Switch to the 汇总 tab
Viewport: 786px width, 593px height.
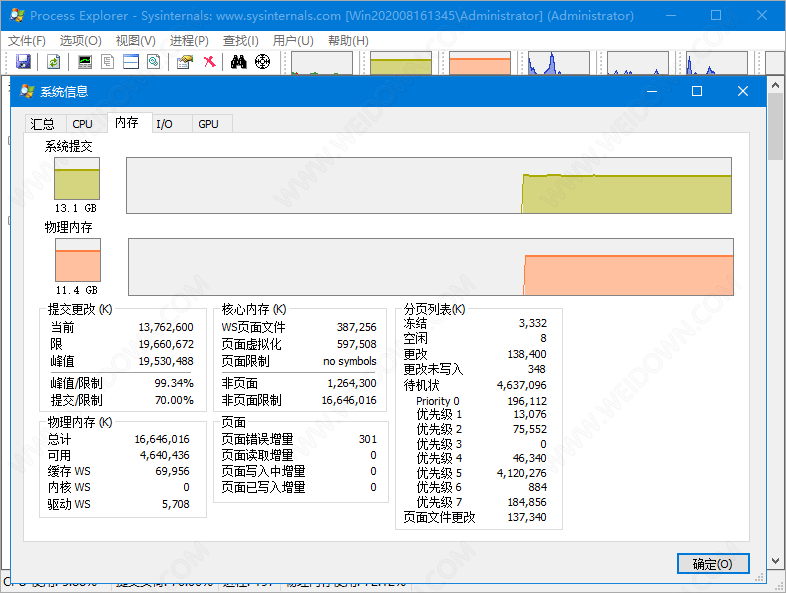coord(44,124)
